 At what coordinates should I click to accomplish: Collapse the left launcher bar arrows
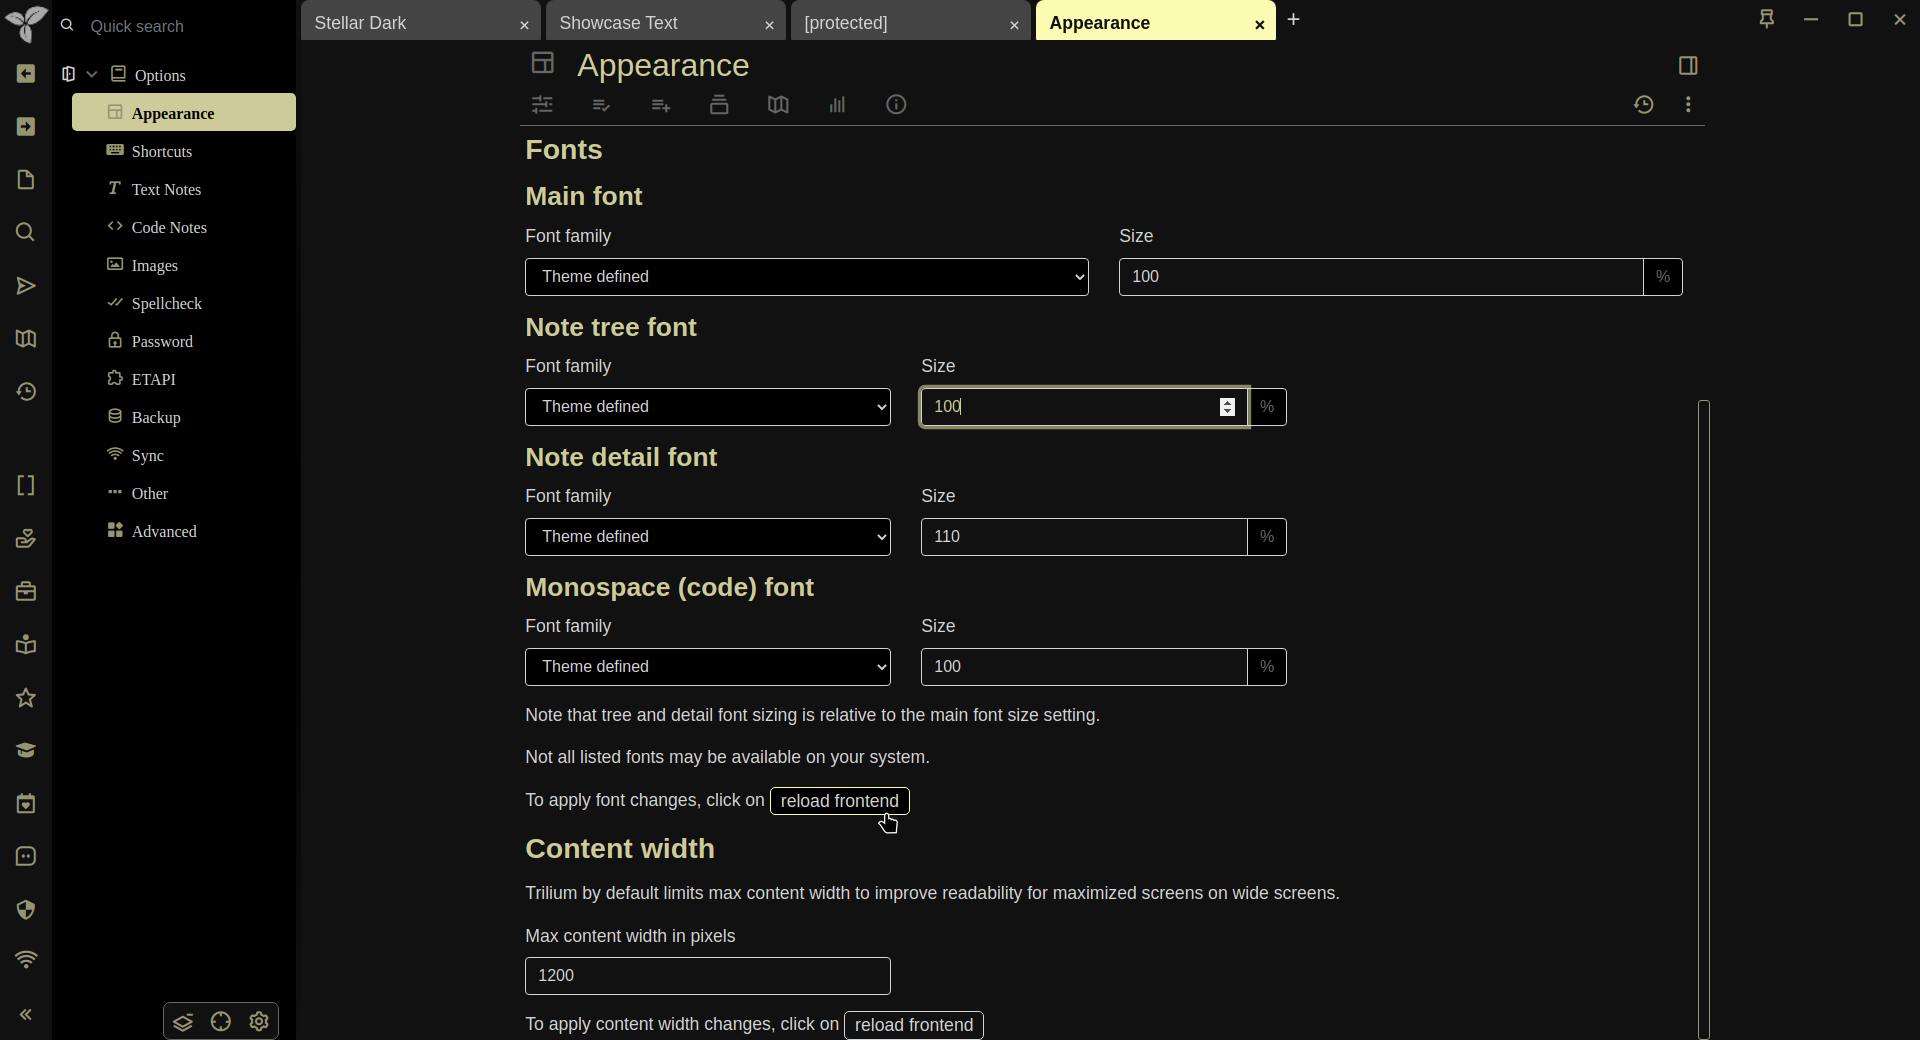click(26, 1015)
